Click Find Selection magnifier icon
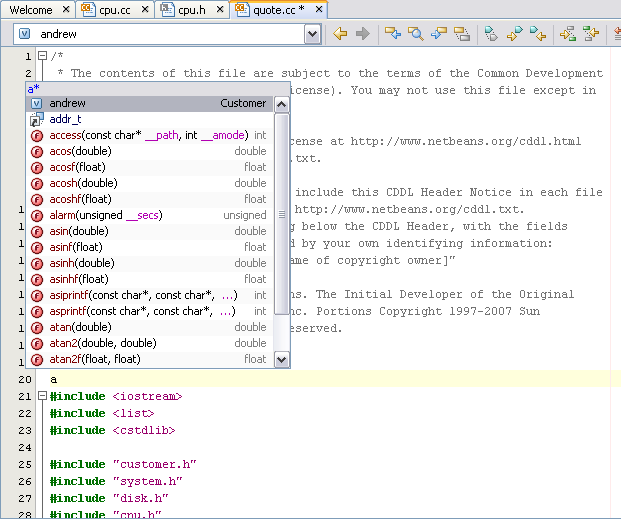 tap(416, 34)
